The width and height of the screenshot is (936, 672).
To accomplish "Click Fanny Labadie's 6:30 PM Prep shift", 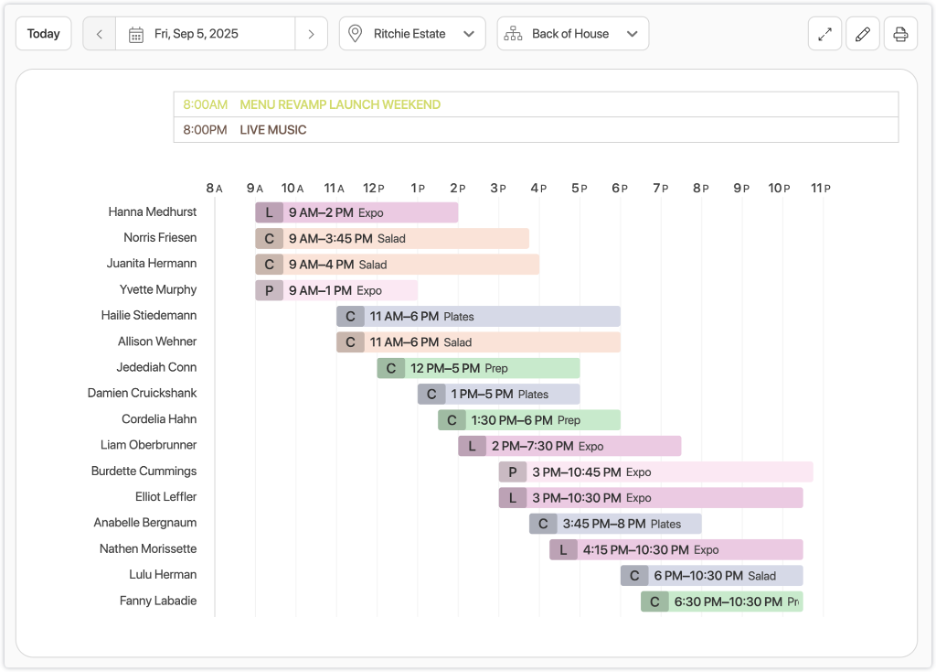I will click(720, 601).
